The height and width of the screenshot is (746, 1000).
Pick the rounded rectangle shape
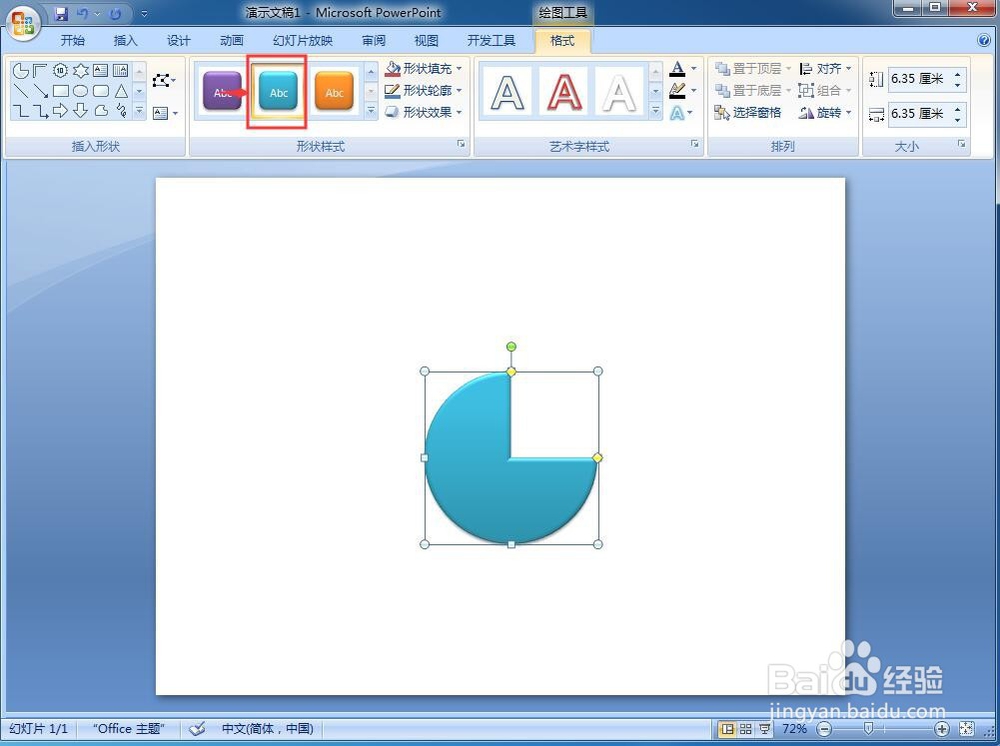[x=100, y=91]
